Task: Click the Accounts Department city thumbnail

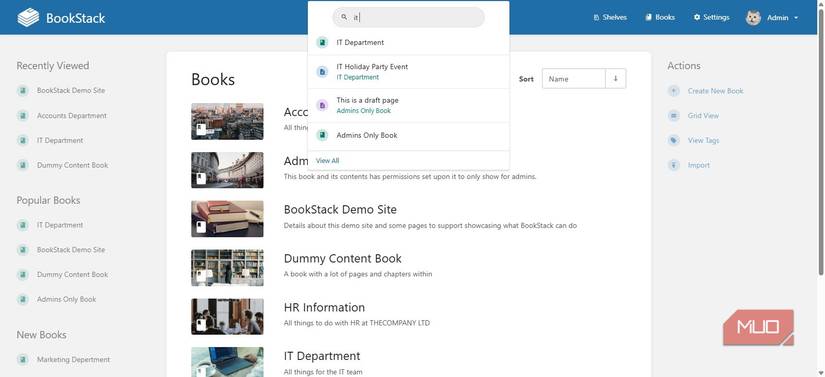Action: [x=227, y=121]
